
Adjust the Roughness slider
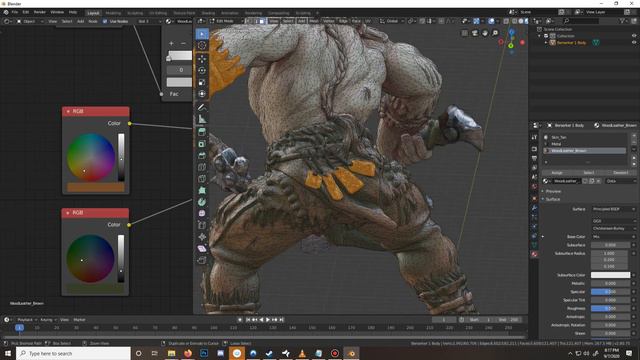(610, 309)
